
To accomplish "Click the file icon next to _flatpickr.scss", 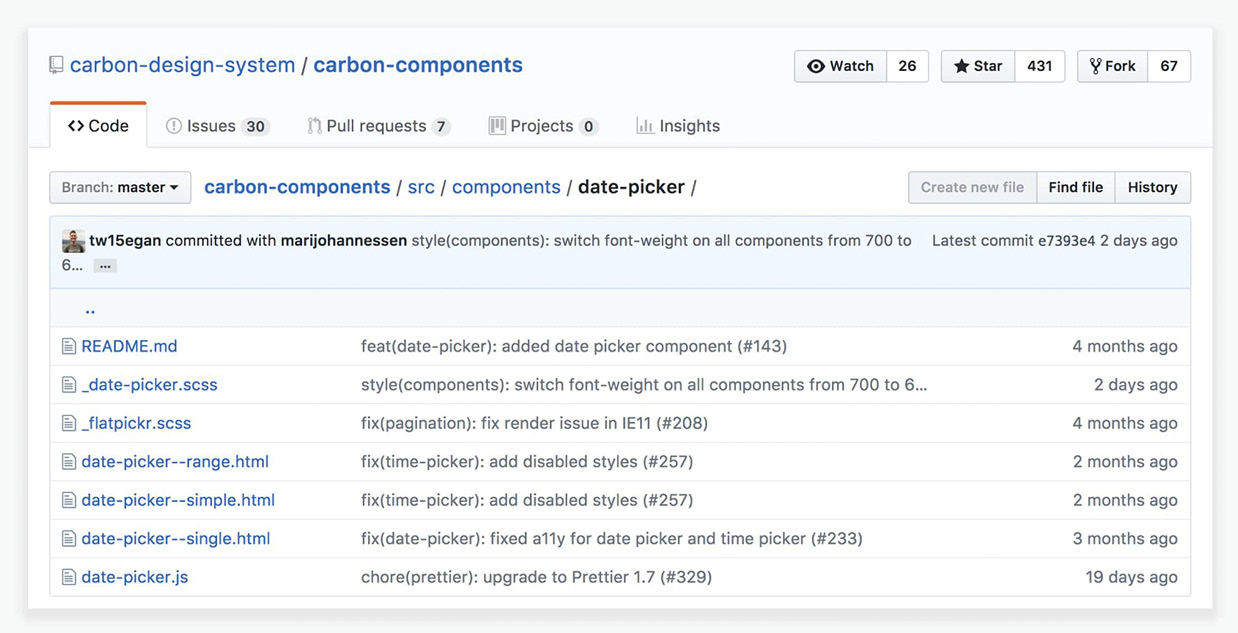I will point(69,423).
